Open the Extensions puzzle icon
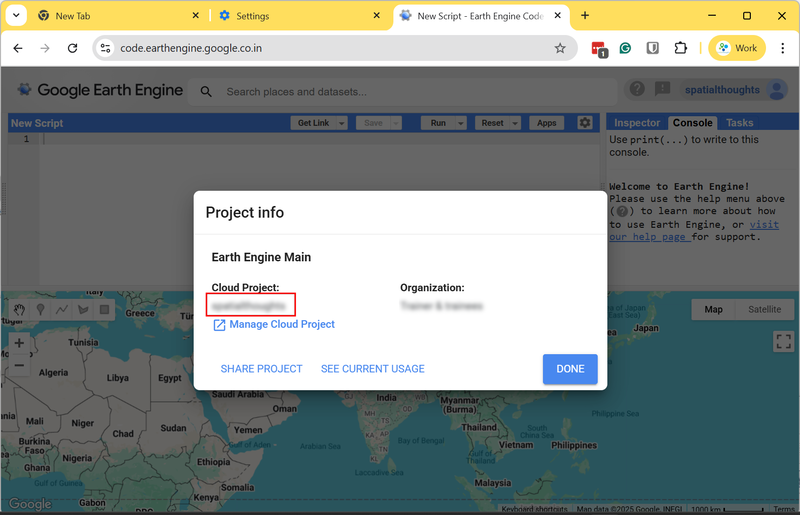Screen dimensions: 800x515 (x=680, y=48)
